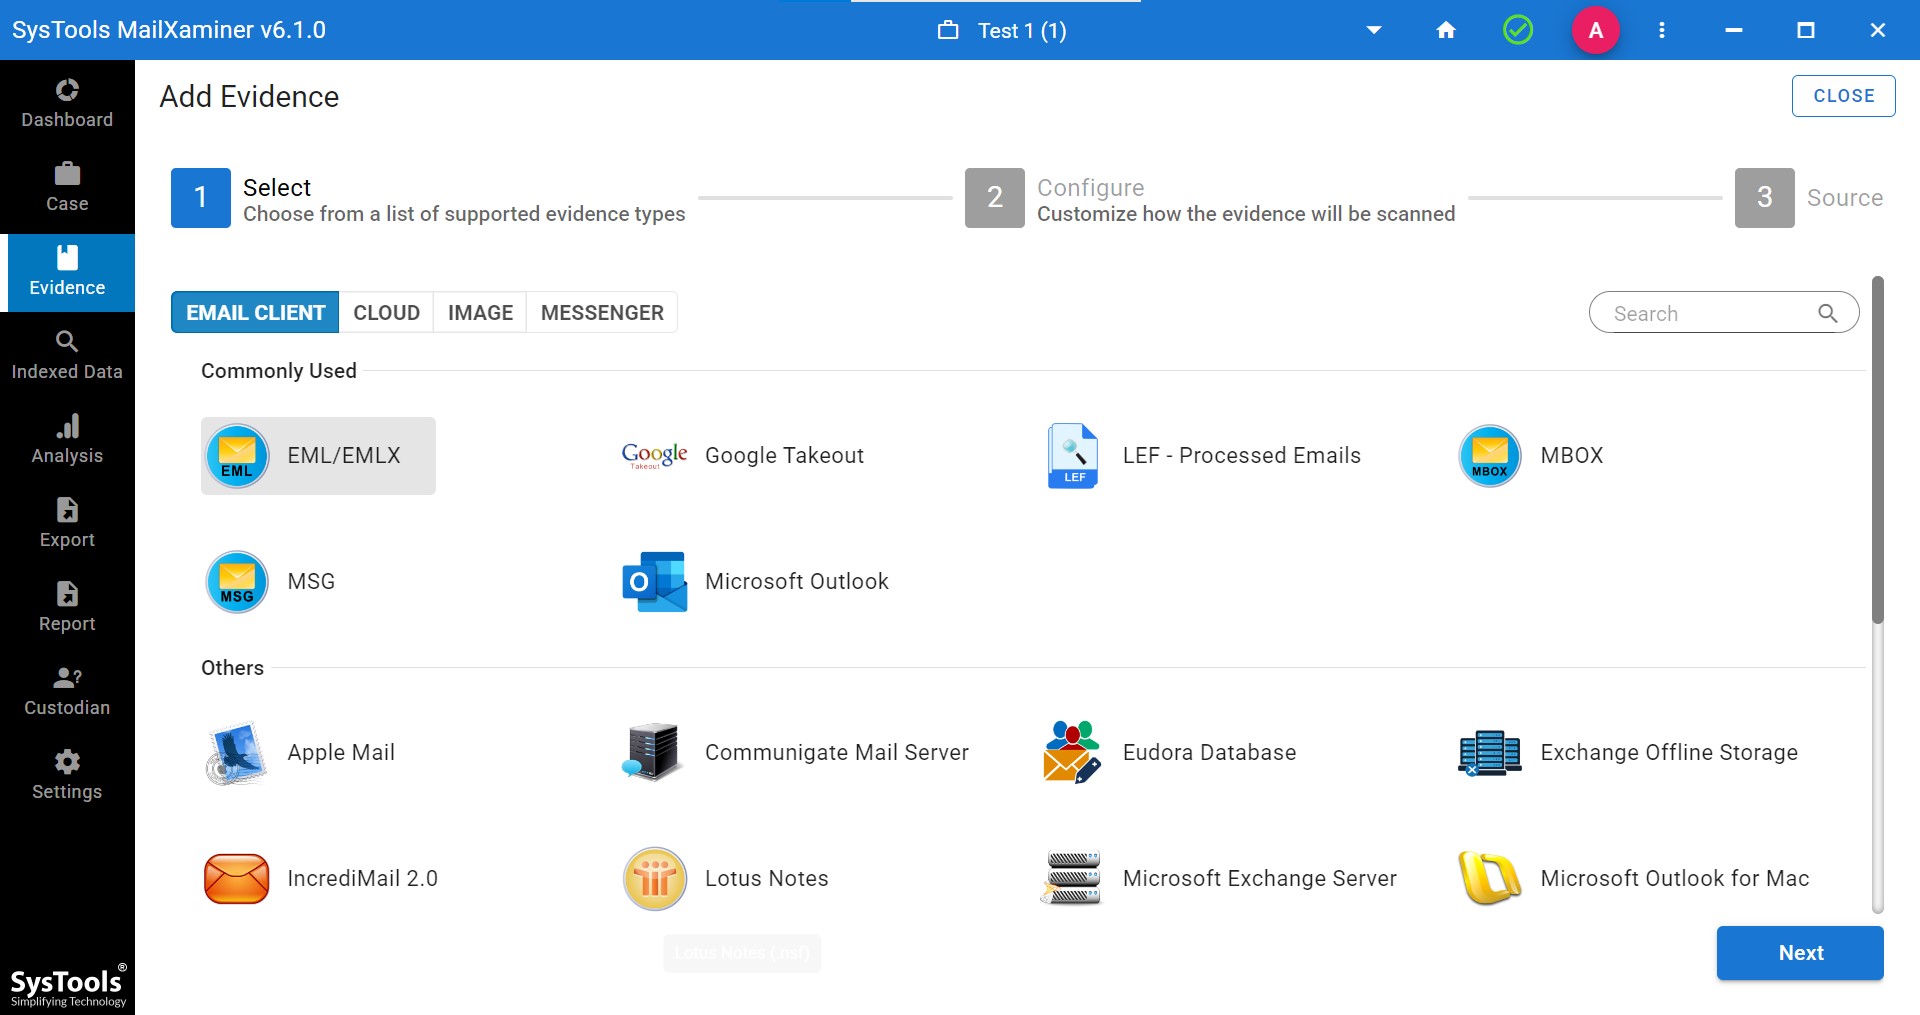This screenshot has height=1015, width=1920.
Task: Go to the Analysis sidebar section
Action: coord(67,440)
